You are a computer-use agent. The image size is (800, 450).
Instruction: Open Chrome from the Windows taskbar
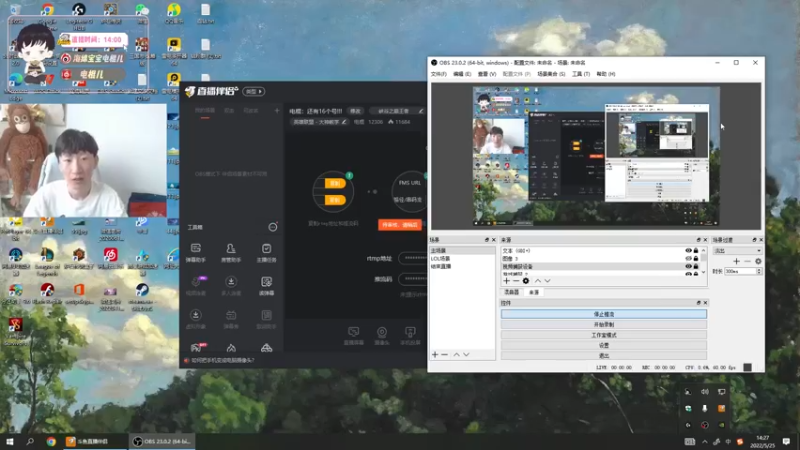click(x=51, y=441)
